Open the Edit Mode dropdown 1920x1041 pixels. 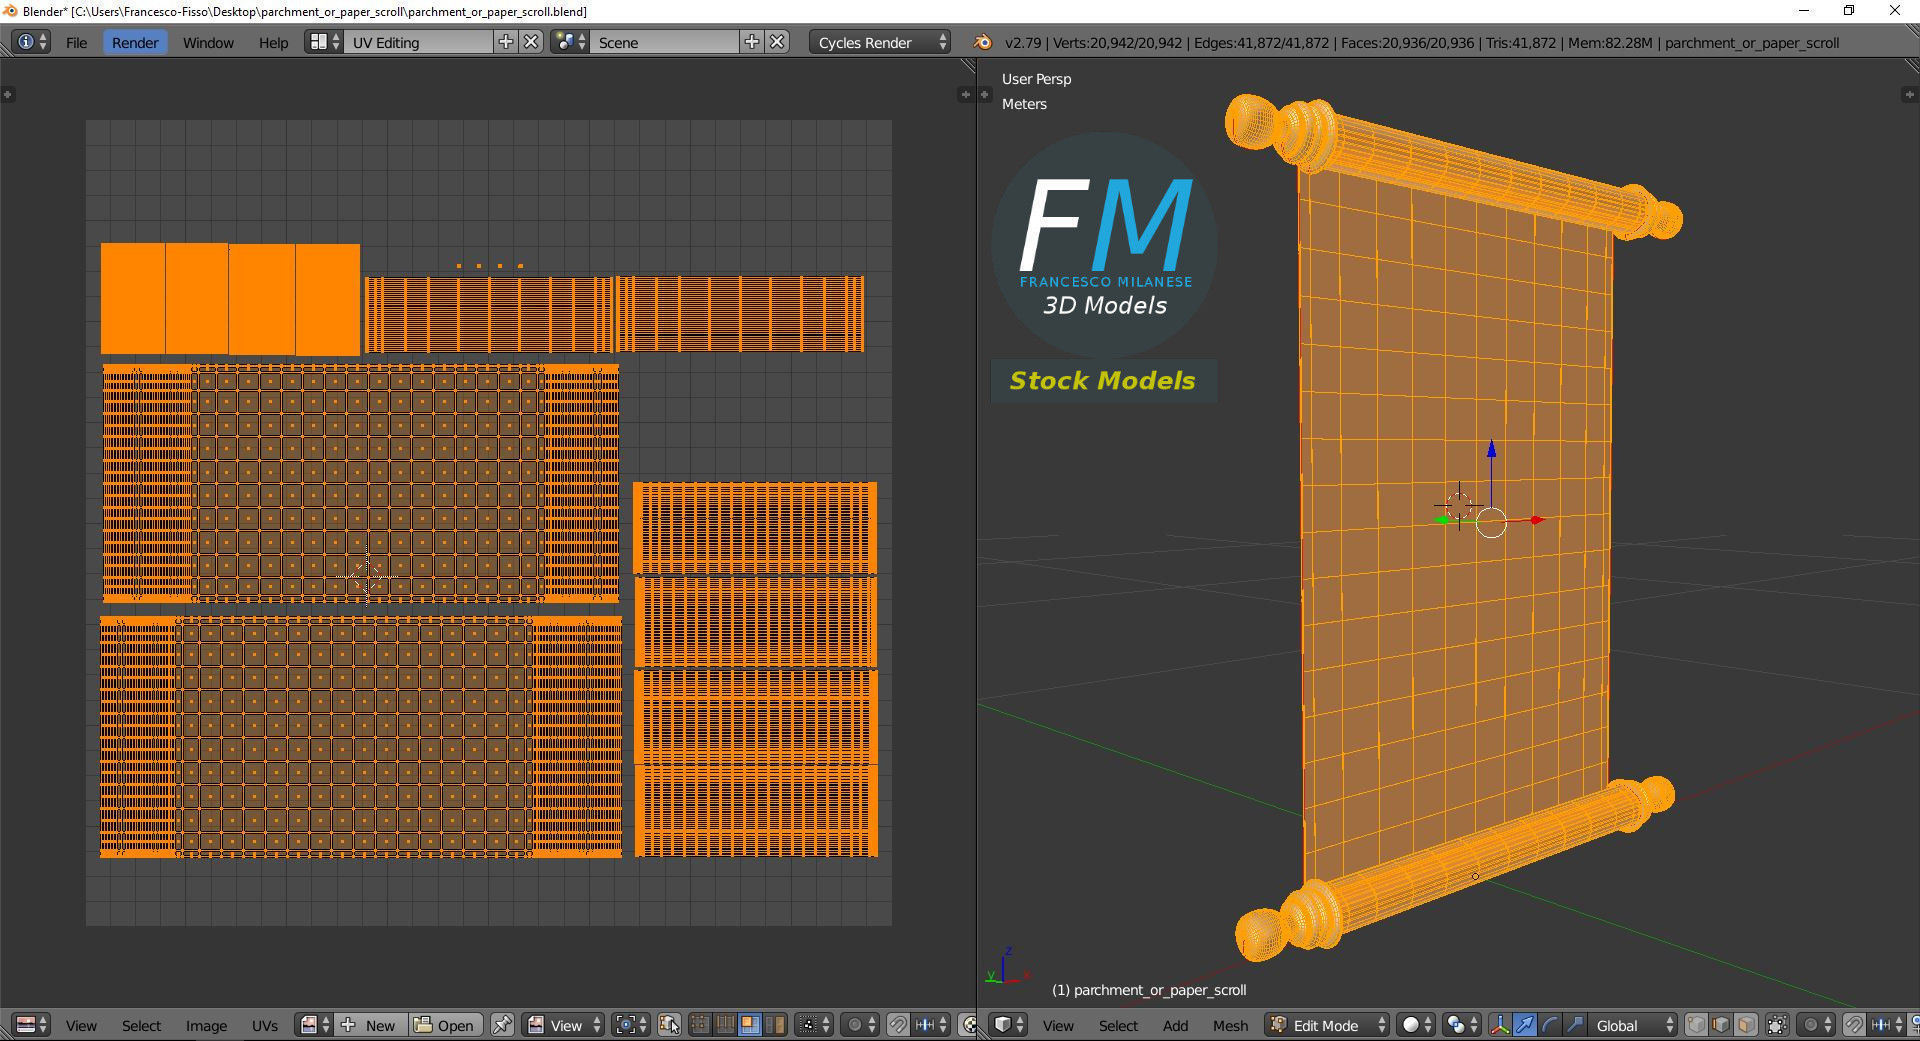tap(1328, 1025)
